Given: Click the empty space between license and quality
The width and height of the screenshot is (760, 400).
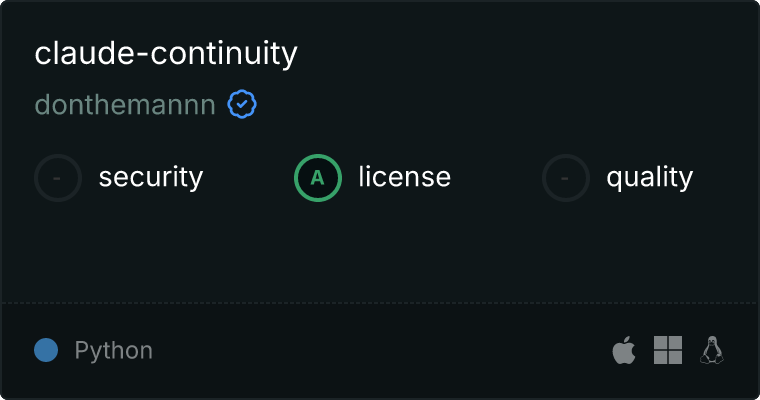Looking at the screenshot, I should 497,178.
